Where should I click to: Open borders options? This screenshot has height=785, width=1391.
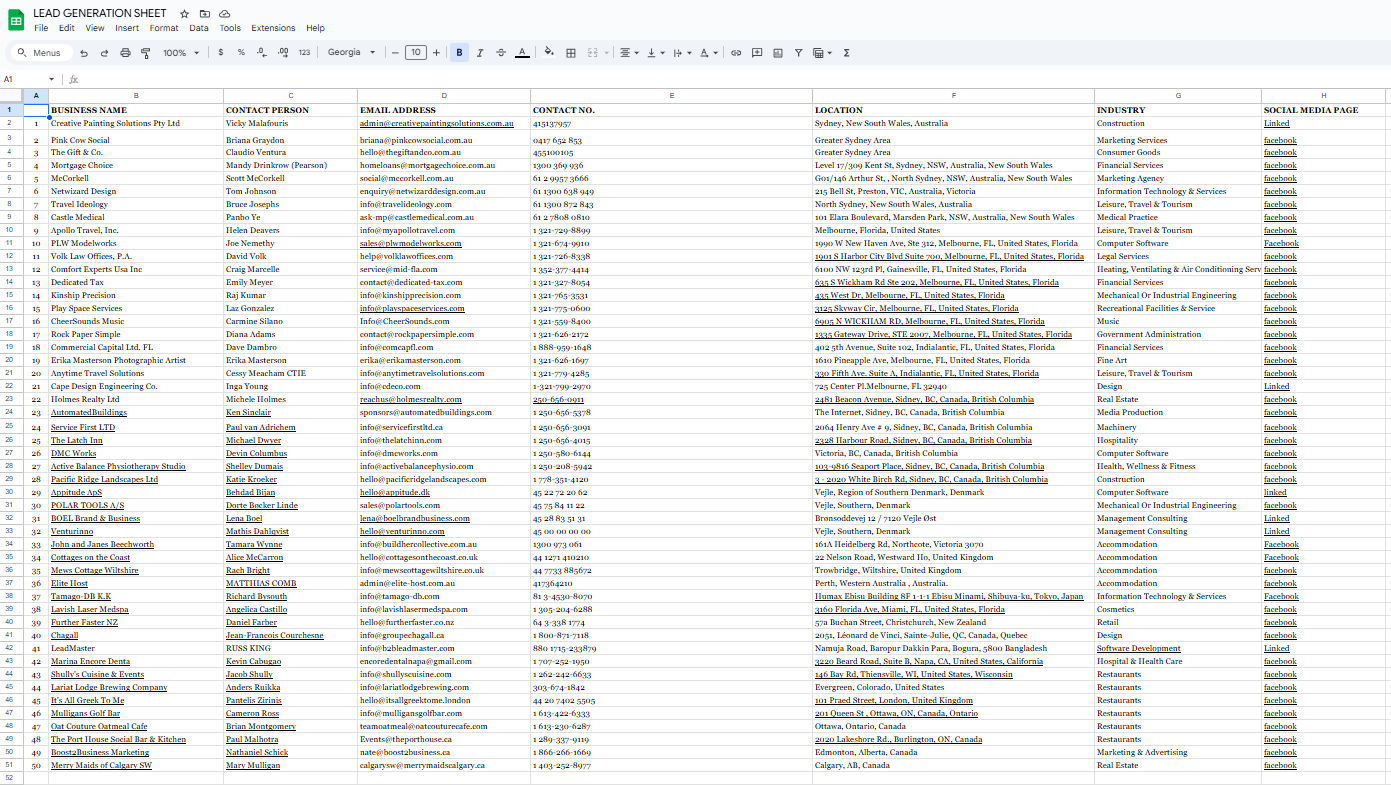click(571, 53)
